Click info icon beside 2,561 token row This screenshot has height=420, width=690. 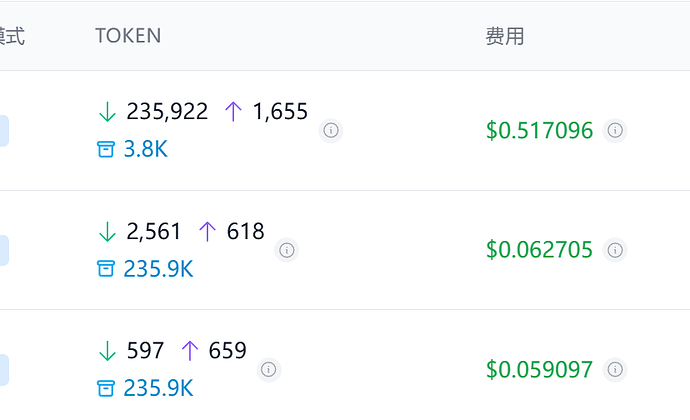[286, 250]
